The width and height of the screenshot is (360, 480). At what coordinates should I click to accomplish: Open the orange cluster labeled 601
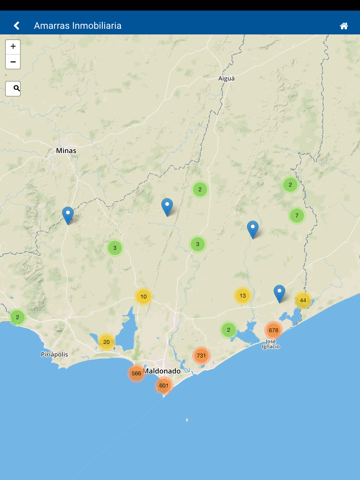tap(164, 386)
